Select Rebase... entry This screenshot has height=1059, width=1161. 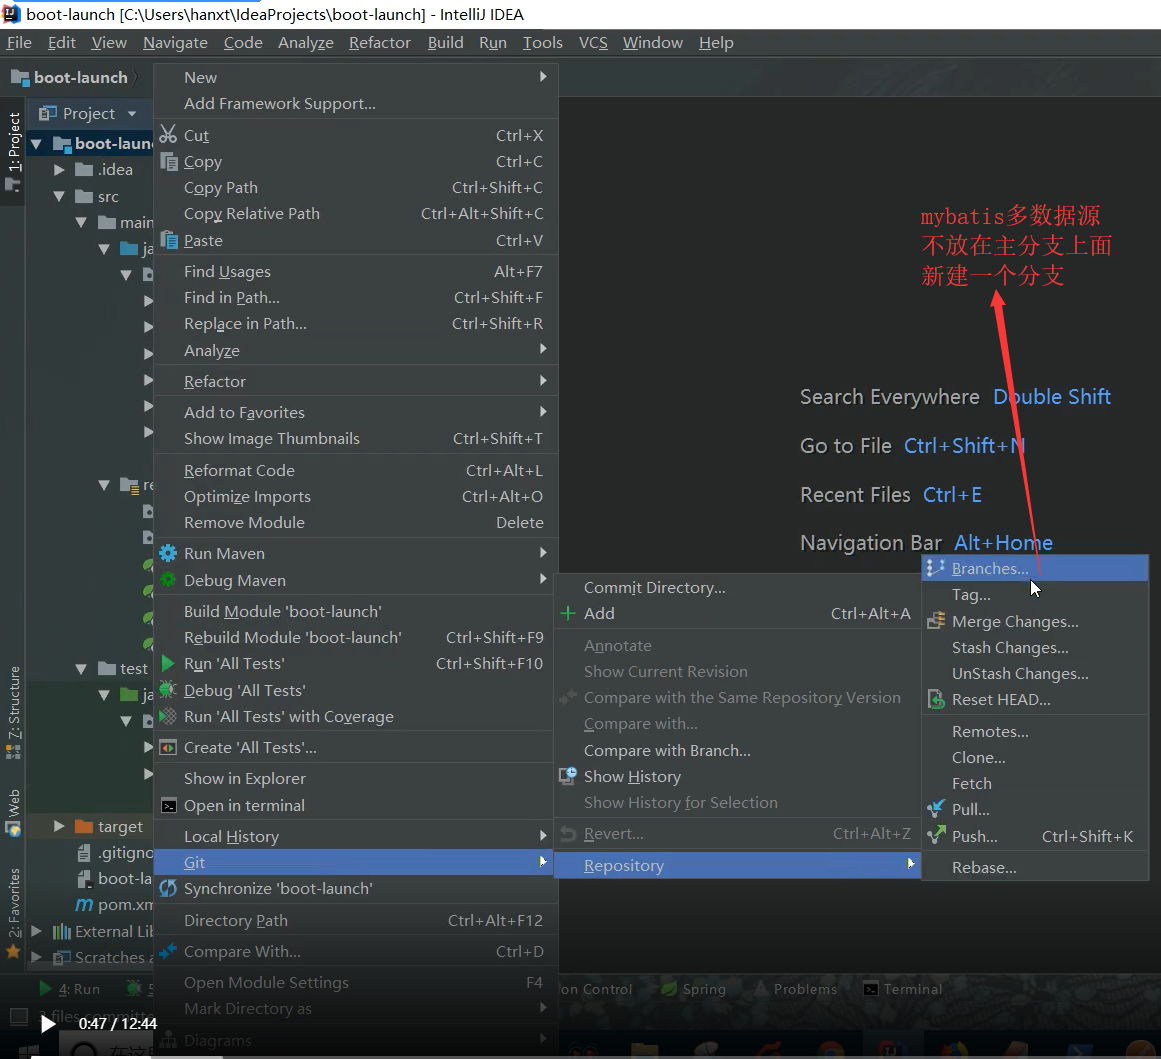(1035, 867)
